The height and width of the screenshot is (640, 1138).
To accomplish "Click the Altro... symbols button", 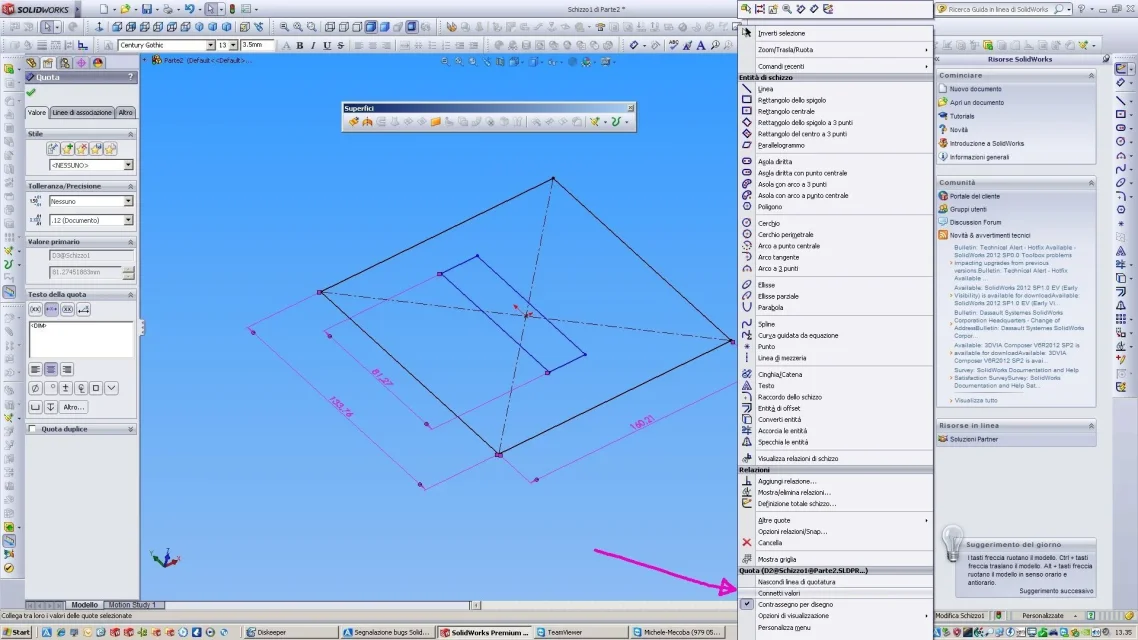I will point(73,407).
